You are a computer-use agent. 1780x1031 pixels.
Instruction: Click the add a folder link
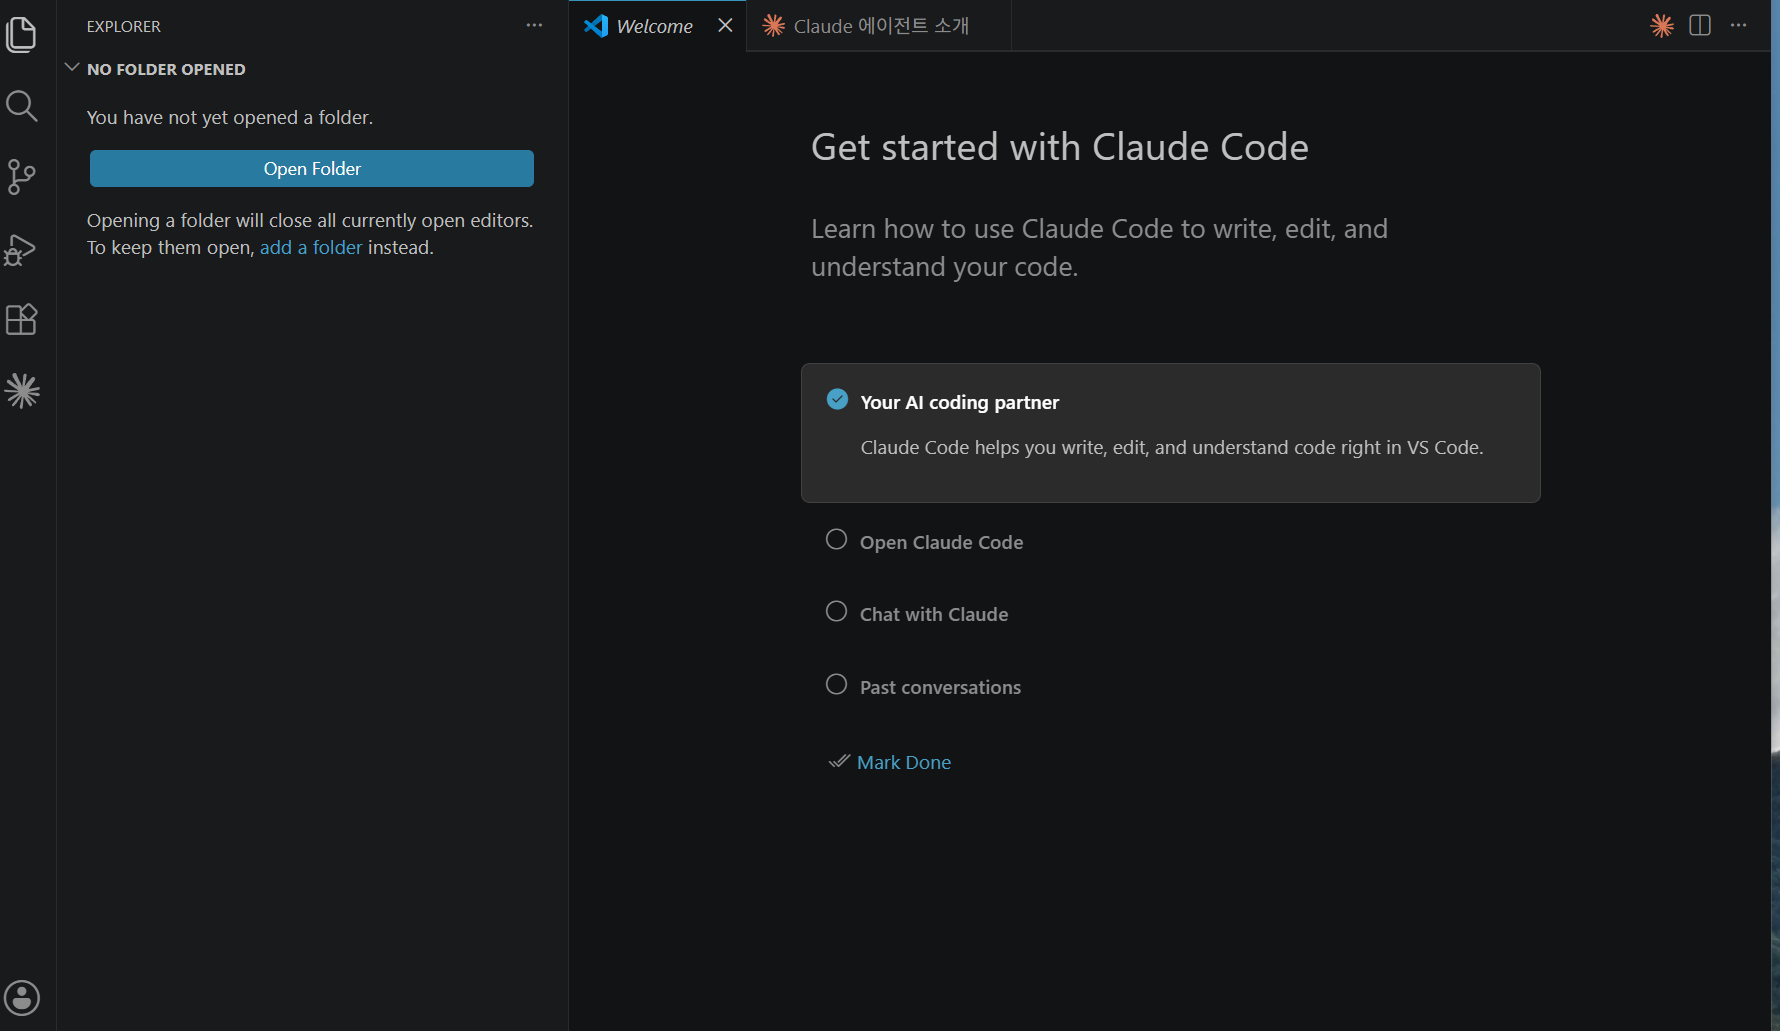point(311,248)
